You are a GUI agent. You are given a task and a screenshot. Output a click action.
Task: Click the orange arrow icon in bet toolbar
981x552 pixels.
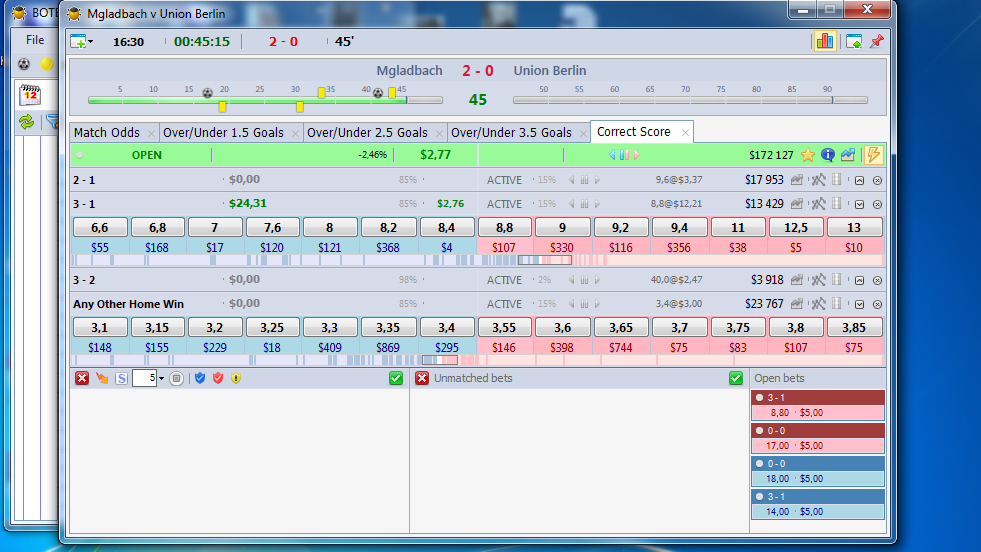coord(102,378)
